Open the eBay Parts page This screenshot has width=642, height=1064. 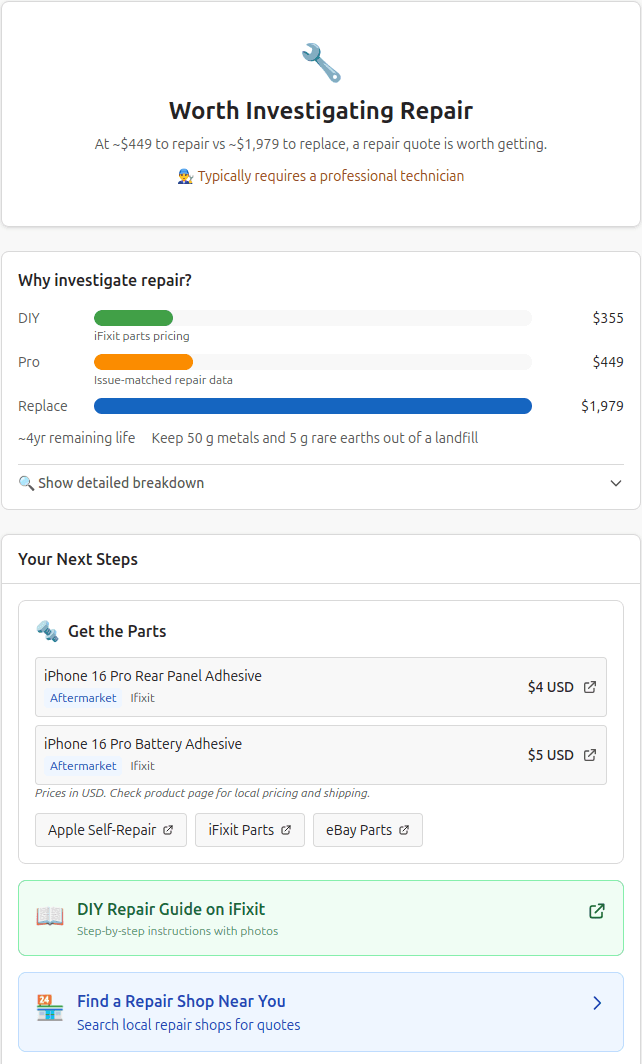(x=367, y=829)
